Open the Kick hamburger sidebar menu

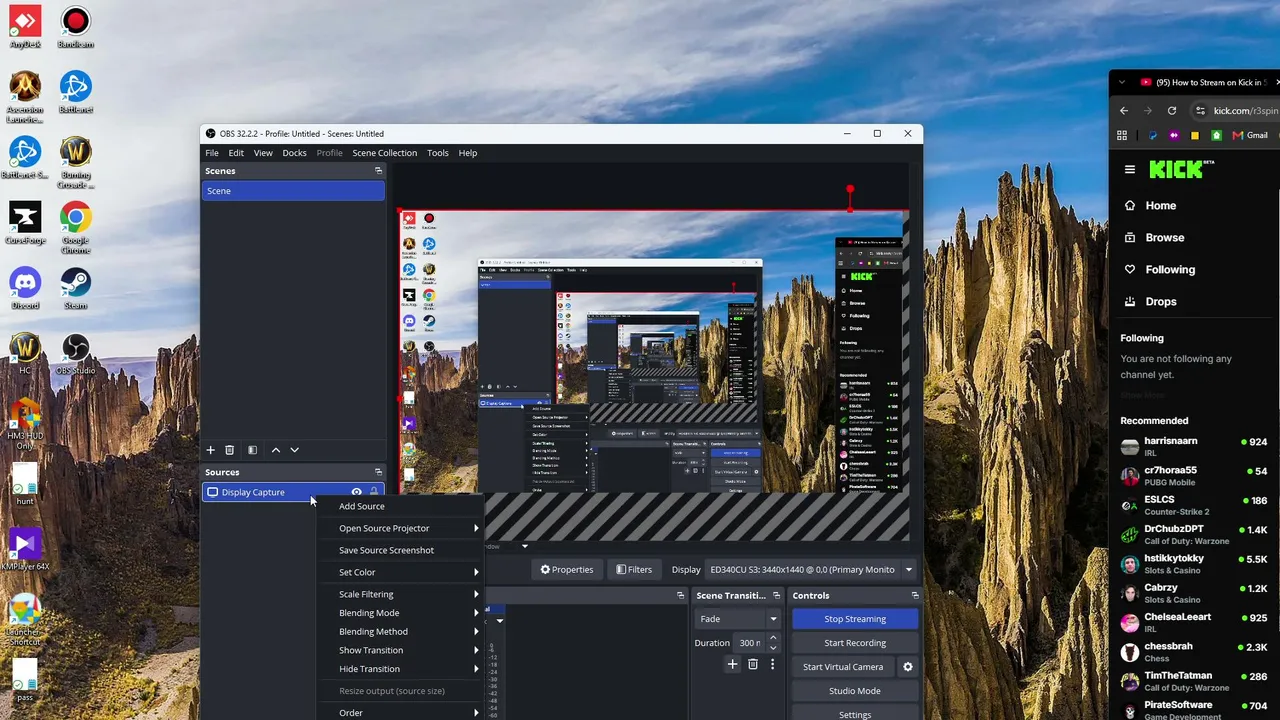click(1130, 170)
